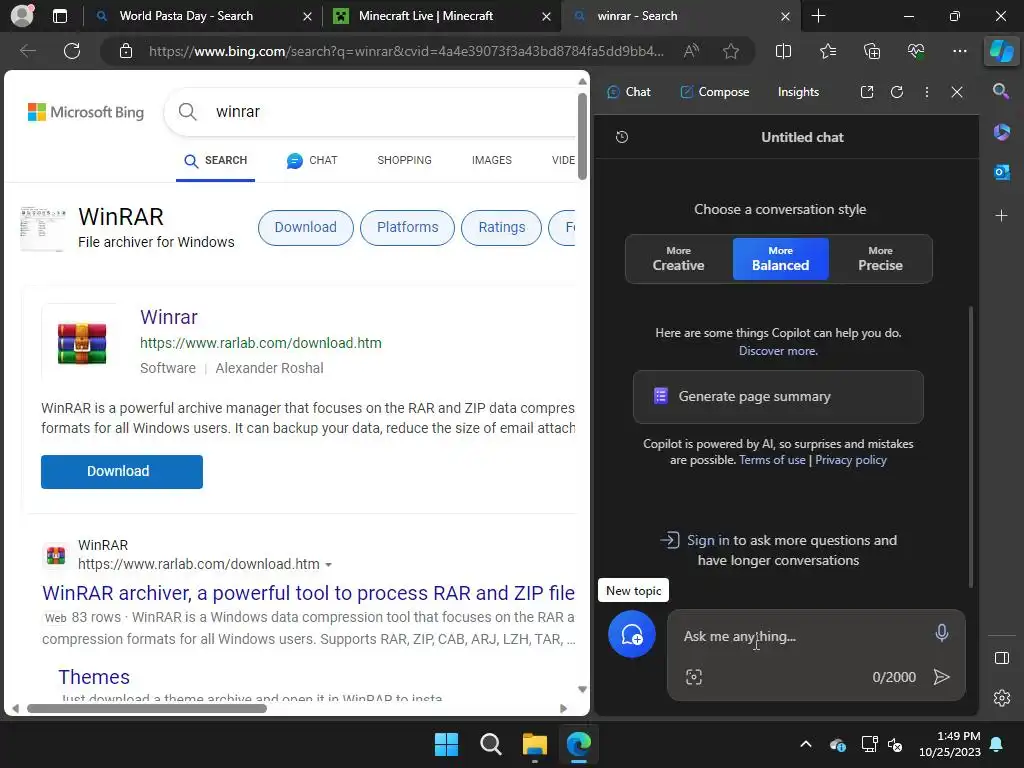This screenshot has width=1024, height=768.
Task: Open Windows Start menu
Action: click(x=446, y=744)
